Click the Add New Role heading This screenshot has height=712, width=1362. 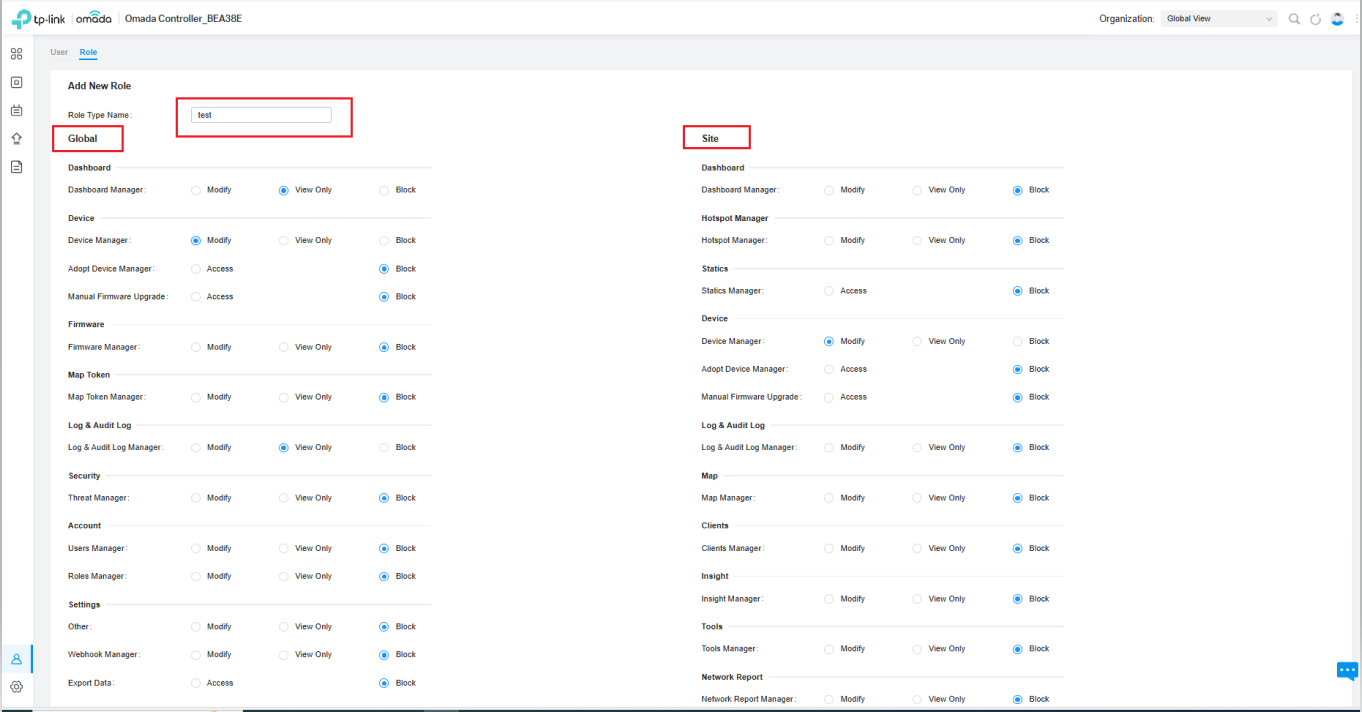click(99, 86)
